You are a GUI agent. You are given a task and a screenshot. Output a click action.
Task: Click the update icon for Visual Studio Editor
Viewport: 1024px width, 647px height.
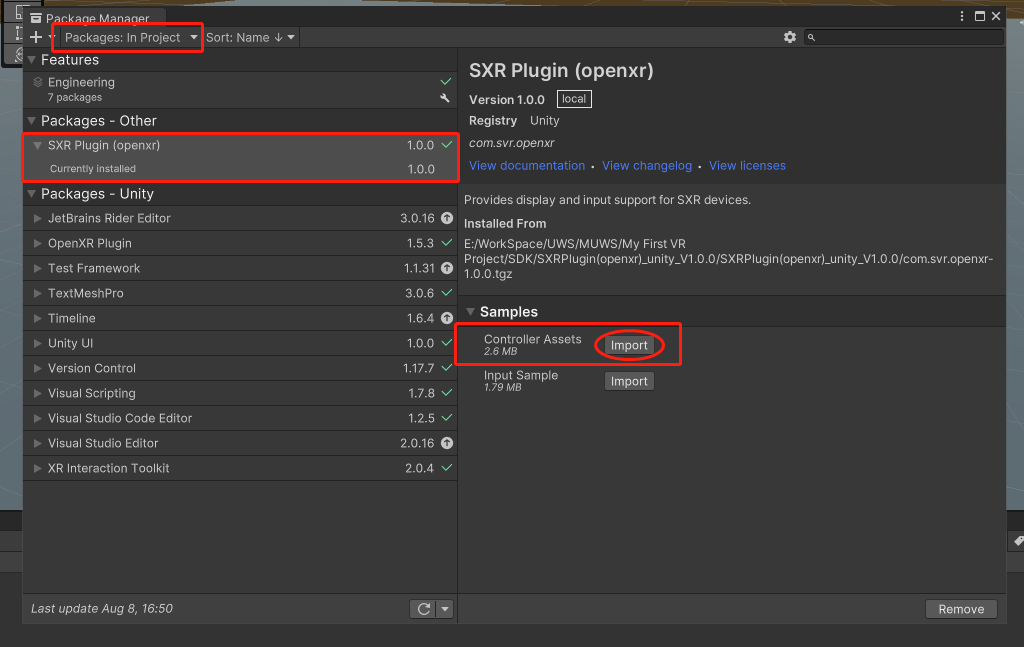point(446,443)
